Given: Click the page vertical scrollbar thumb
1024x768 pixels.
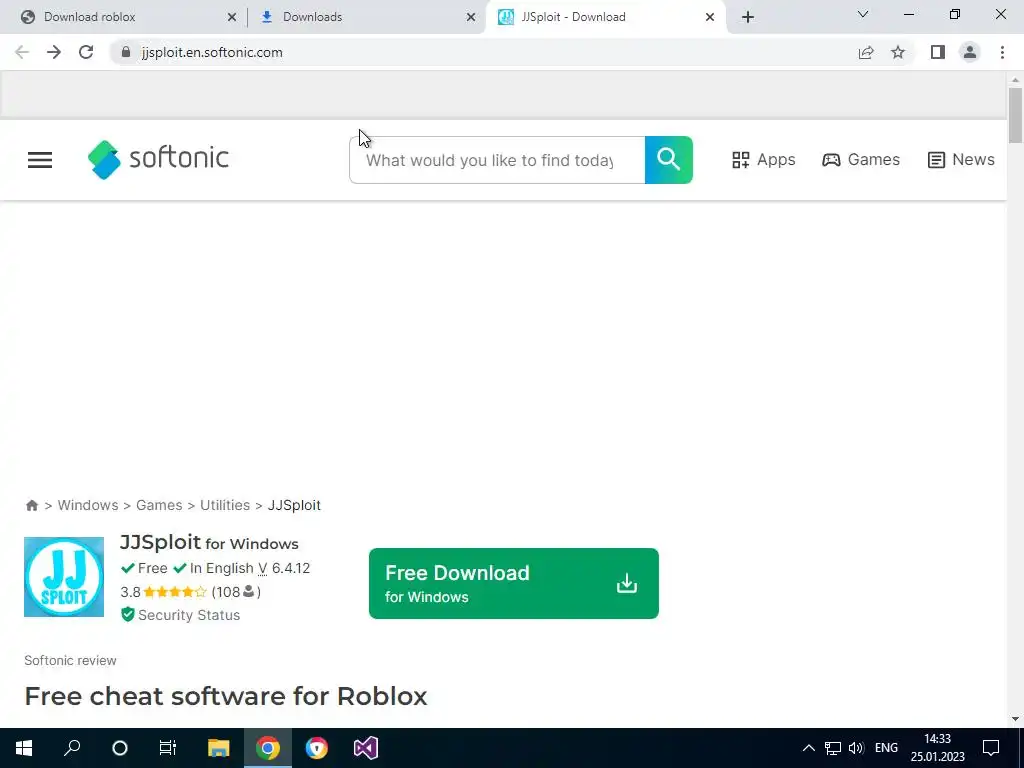Looking at the screenshot, I should click(x=1015, y=115).
